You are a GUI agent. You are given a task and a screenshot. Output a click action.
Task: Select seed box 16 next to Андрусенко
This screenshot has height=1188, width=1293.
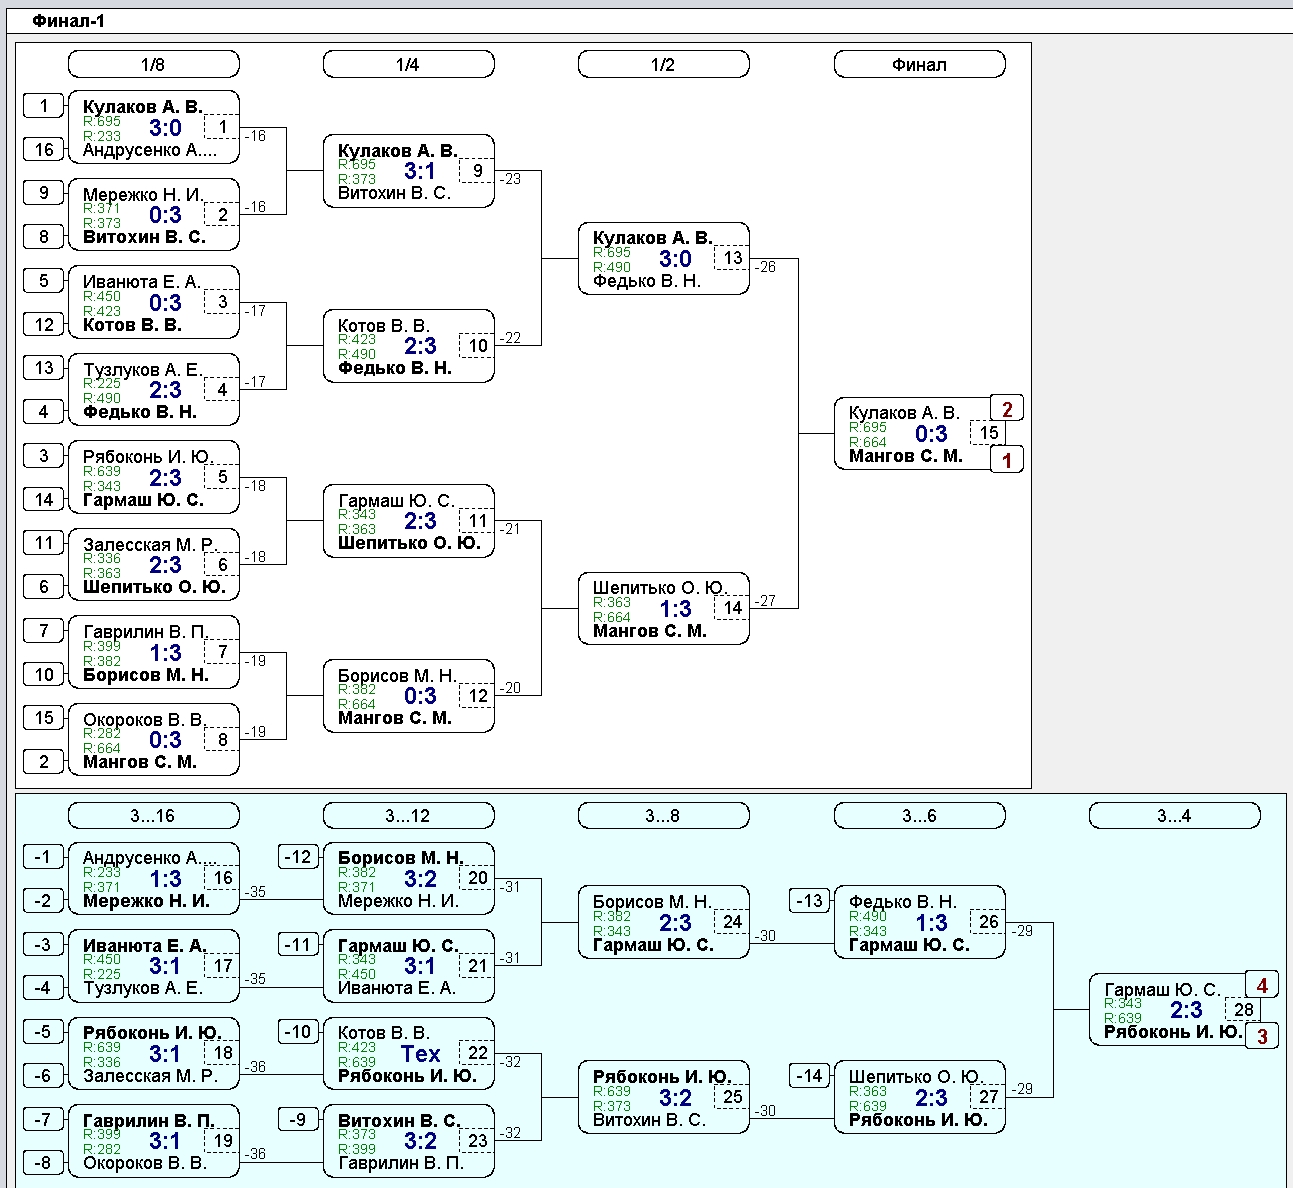(x=44, y=150)
